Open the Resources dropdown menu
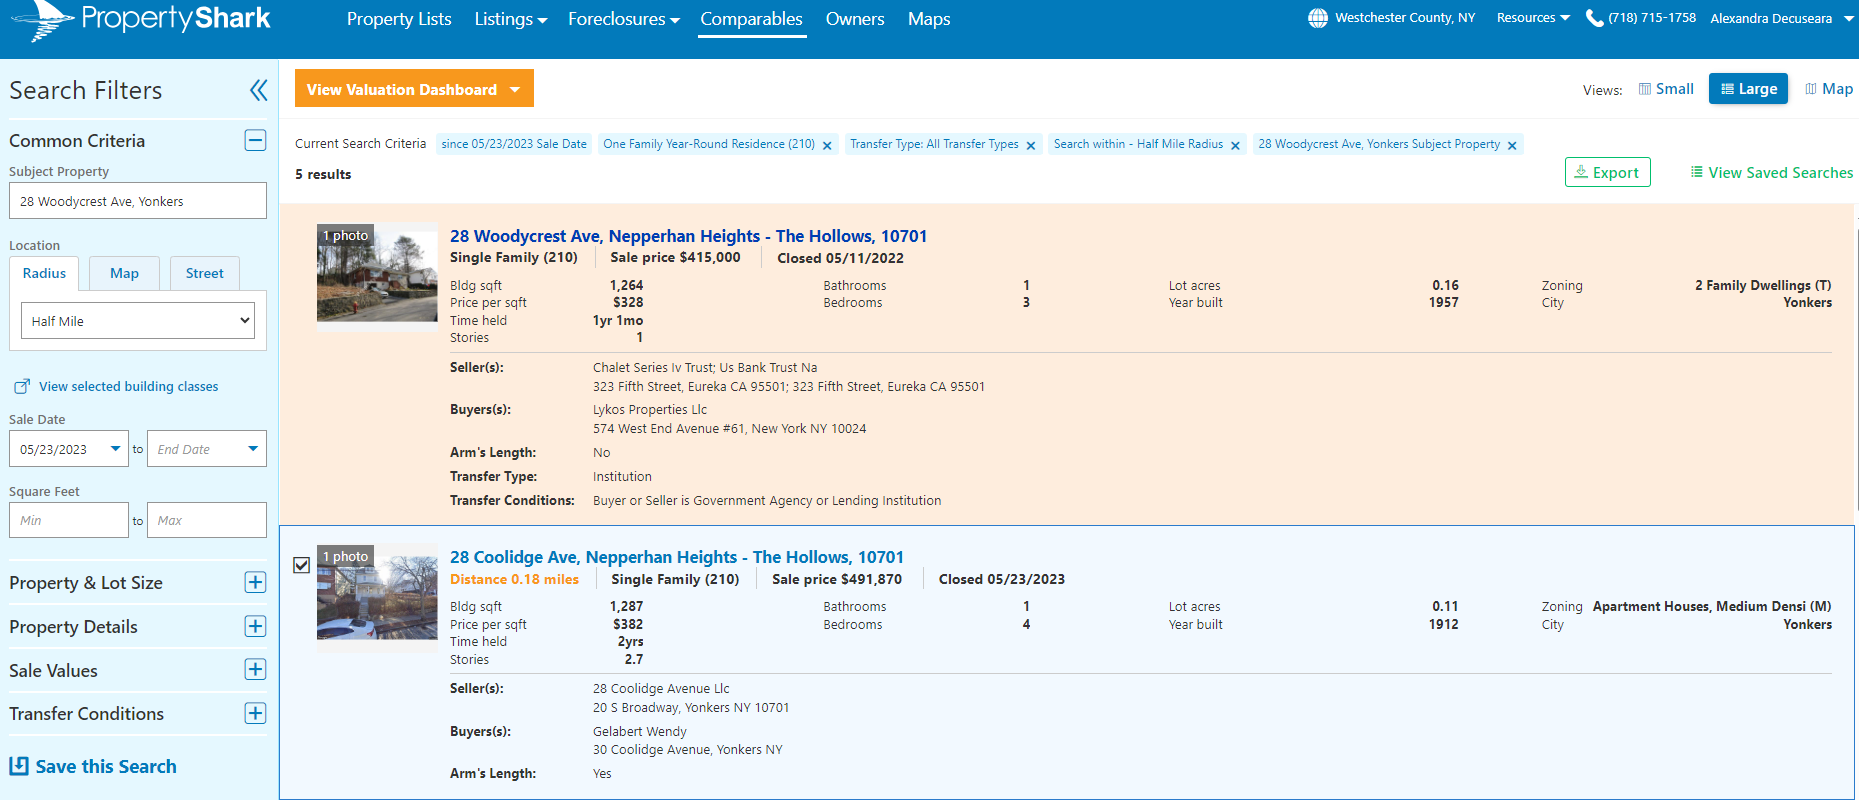 pyautogui.click(x=1533, y=18)
